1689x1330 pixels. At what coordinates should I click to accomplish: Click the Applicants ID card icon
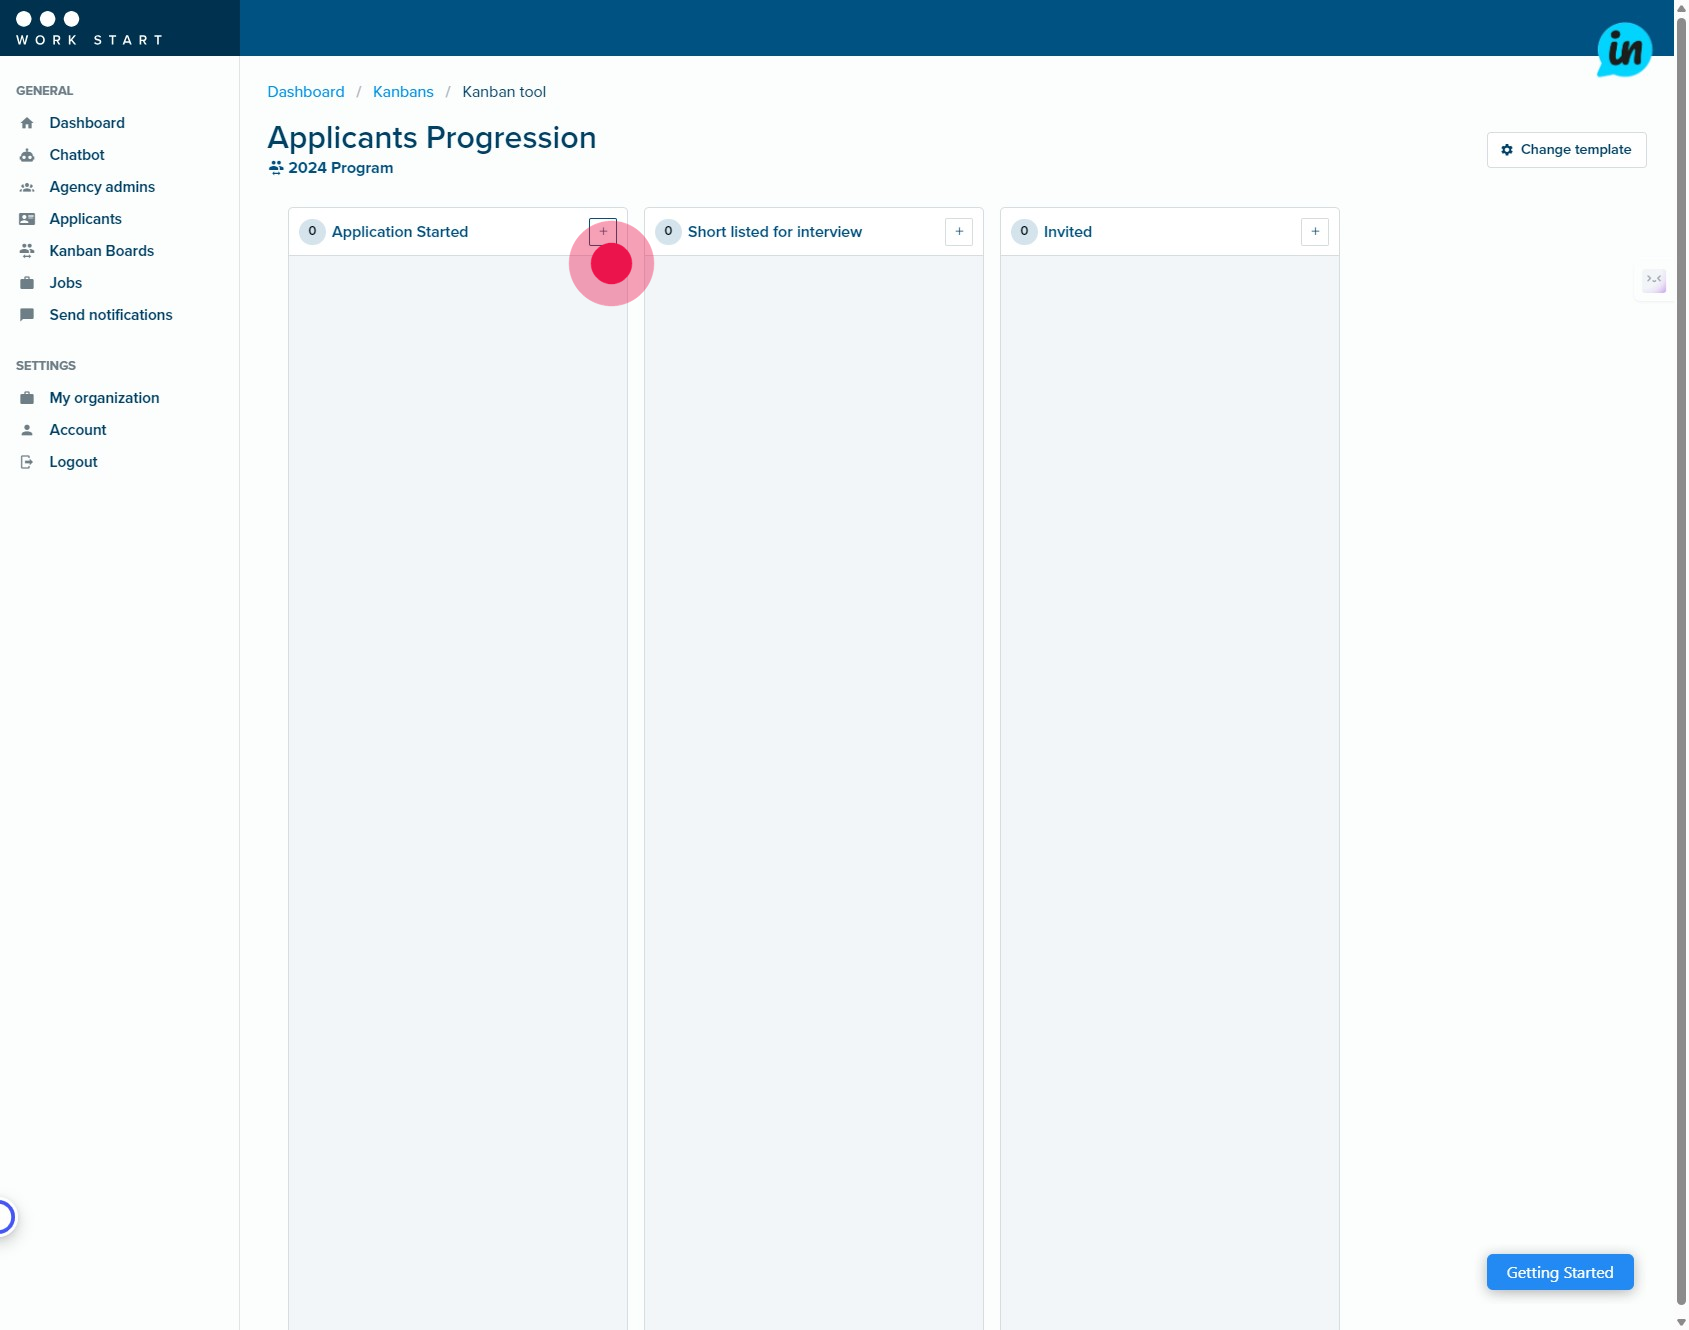click(x=27, y=219)
